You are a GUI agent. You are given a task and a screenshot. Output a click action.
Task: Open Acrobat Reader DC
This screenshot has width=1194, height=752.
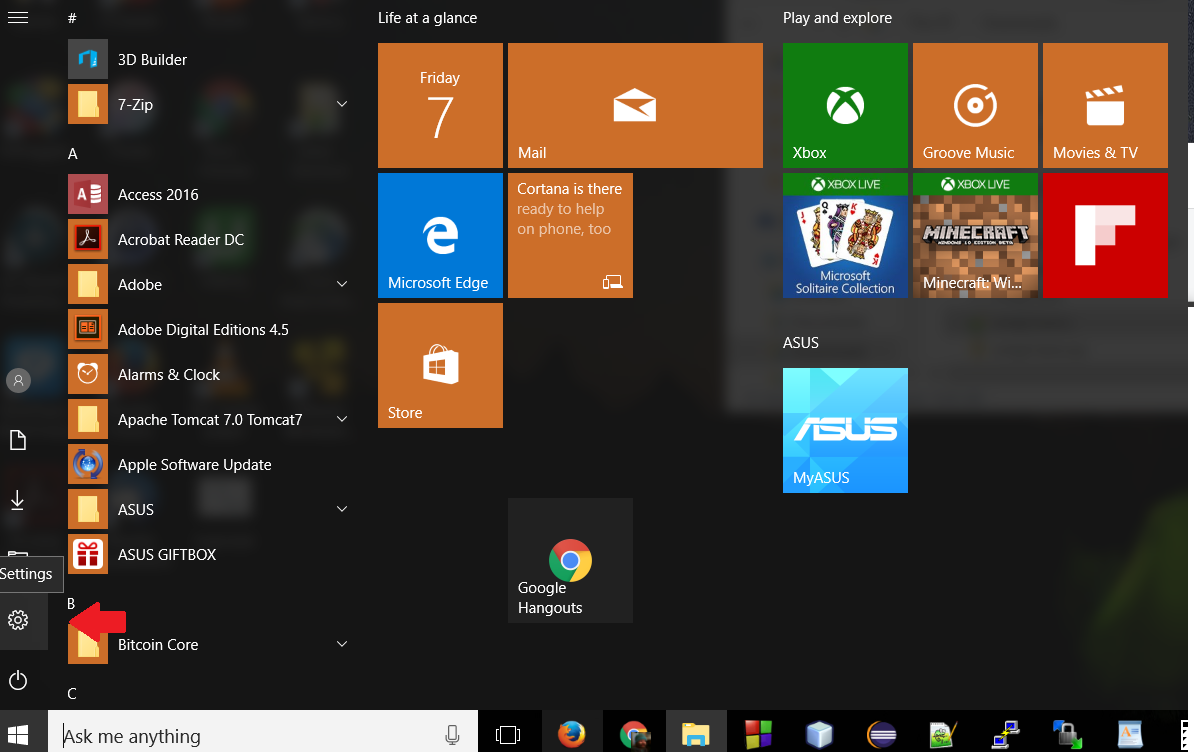pos(180,239)
